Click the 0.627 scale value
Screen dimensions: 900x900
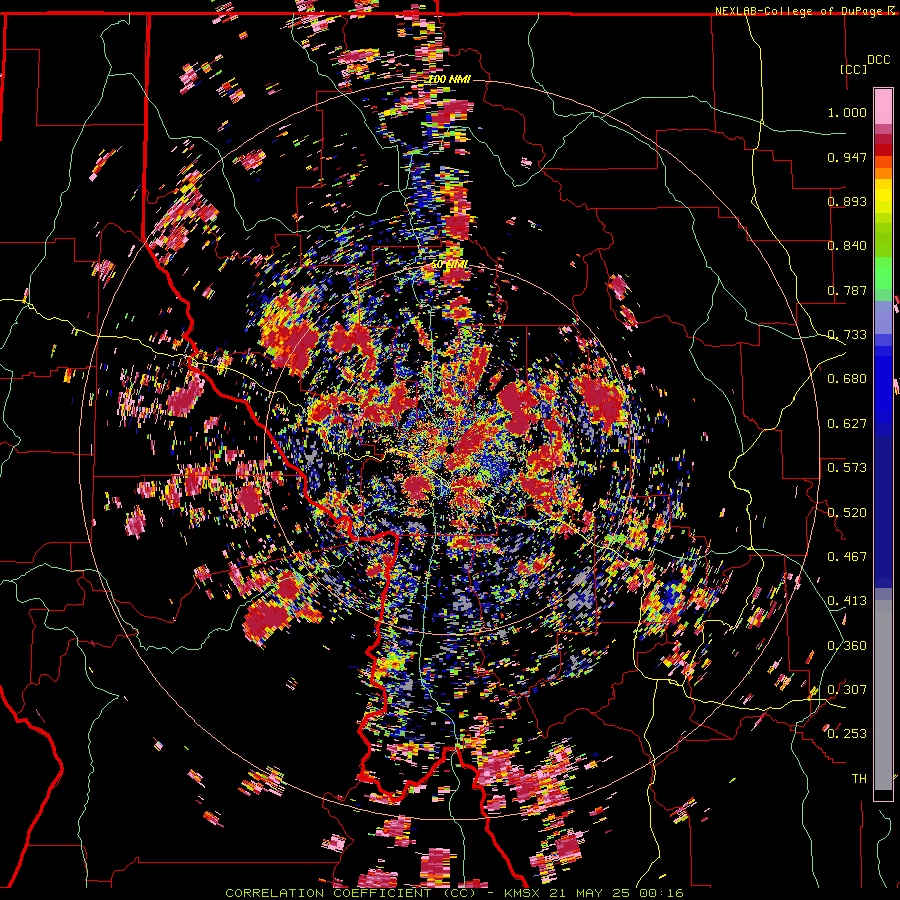pos(847,424)
